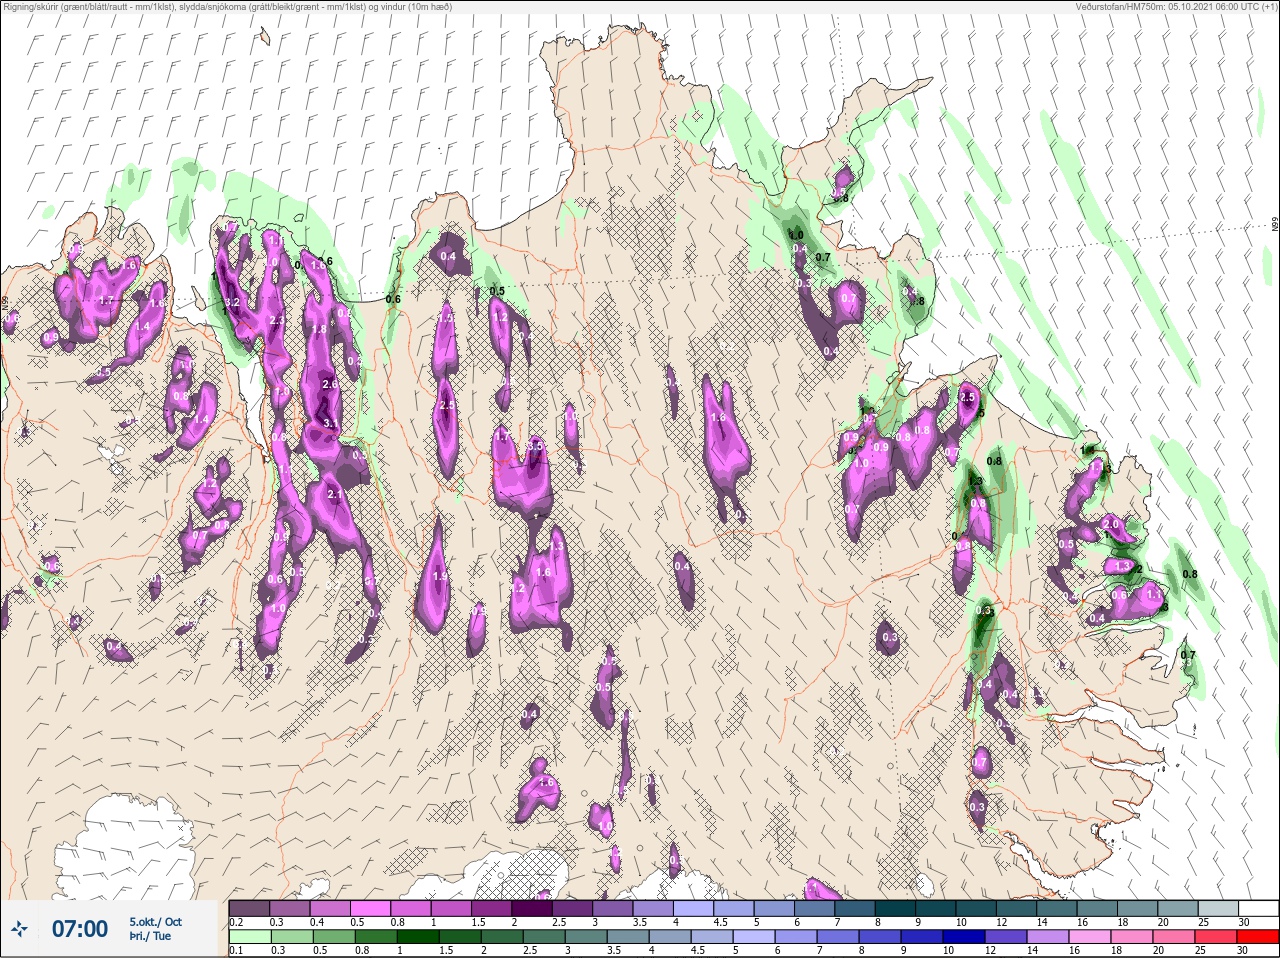Click the 2.1 precipitation value on the map

click(335, 494)
